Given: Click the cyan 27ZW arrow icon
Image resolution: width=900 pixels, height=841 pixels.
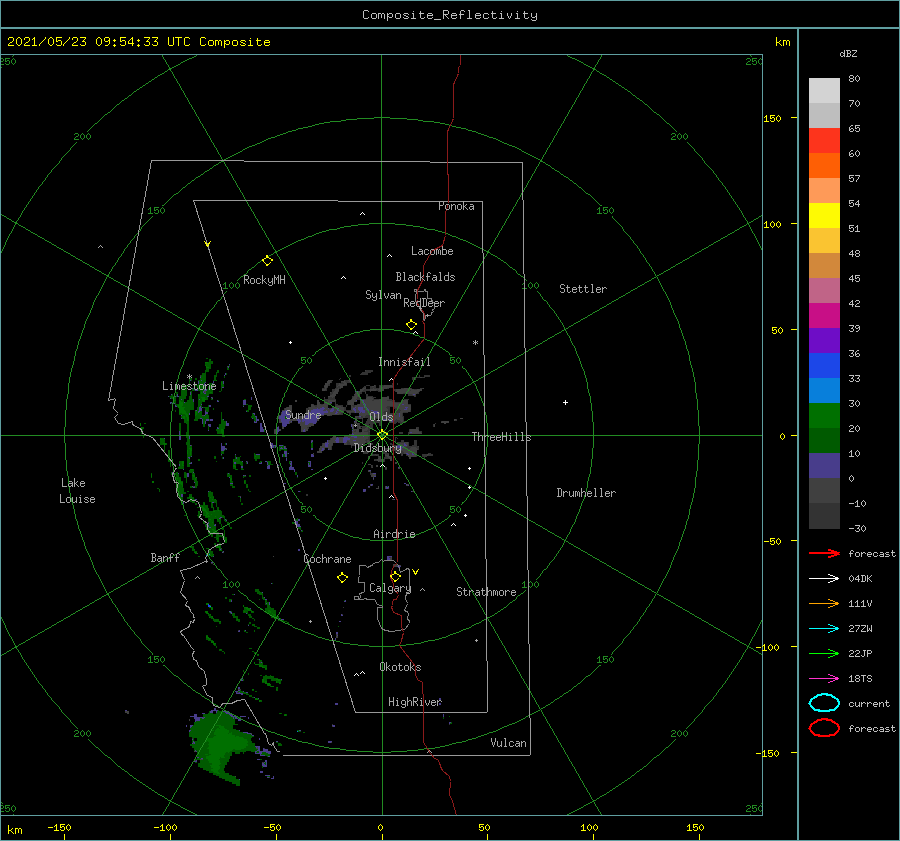Looking at the screenshot, I should 824,629.
